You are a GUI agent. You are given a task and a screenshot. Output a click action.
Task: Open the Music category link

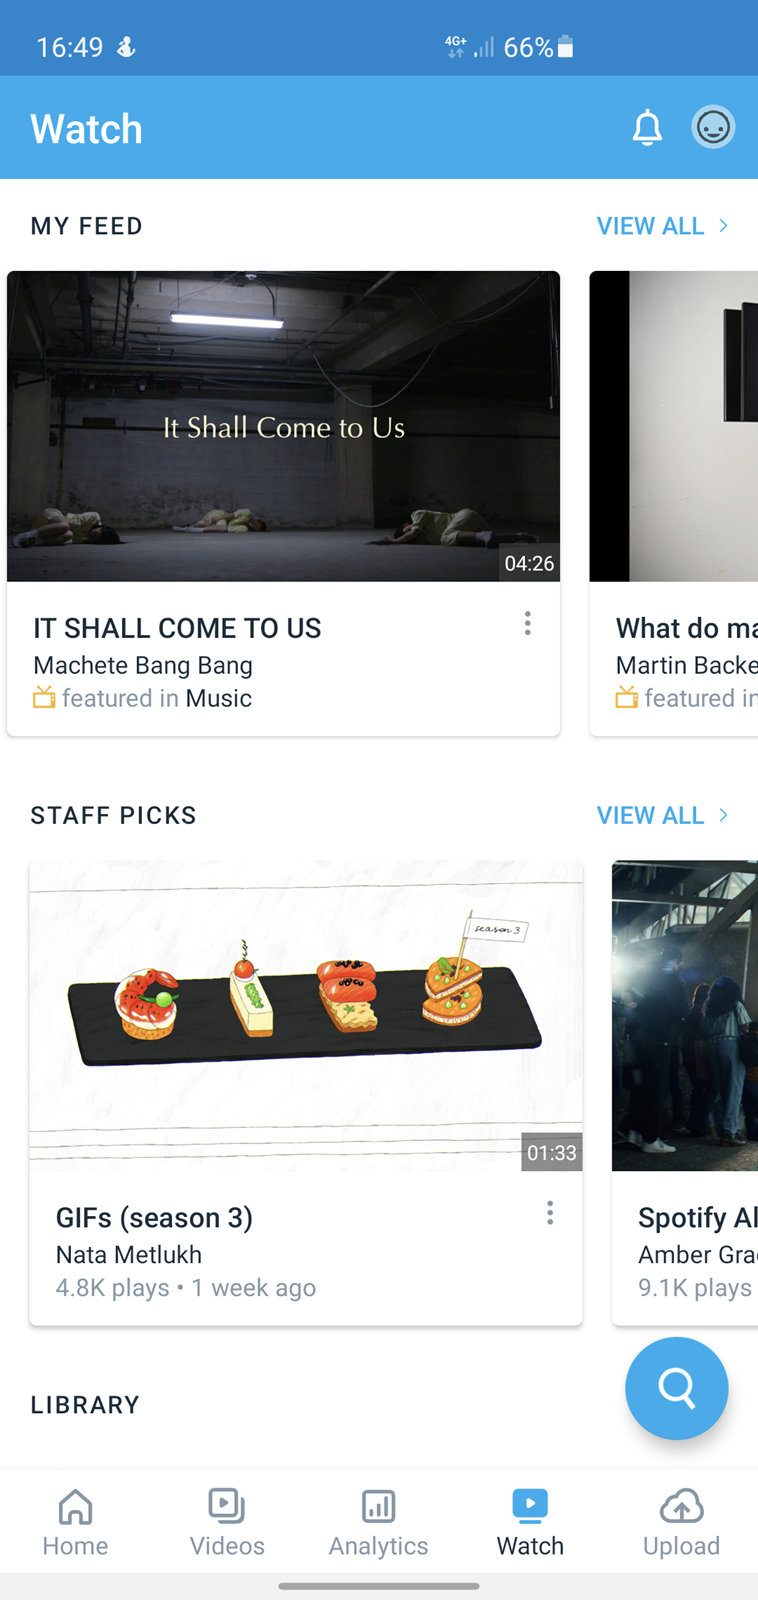click(x=219, y=698)
